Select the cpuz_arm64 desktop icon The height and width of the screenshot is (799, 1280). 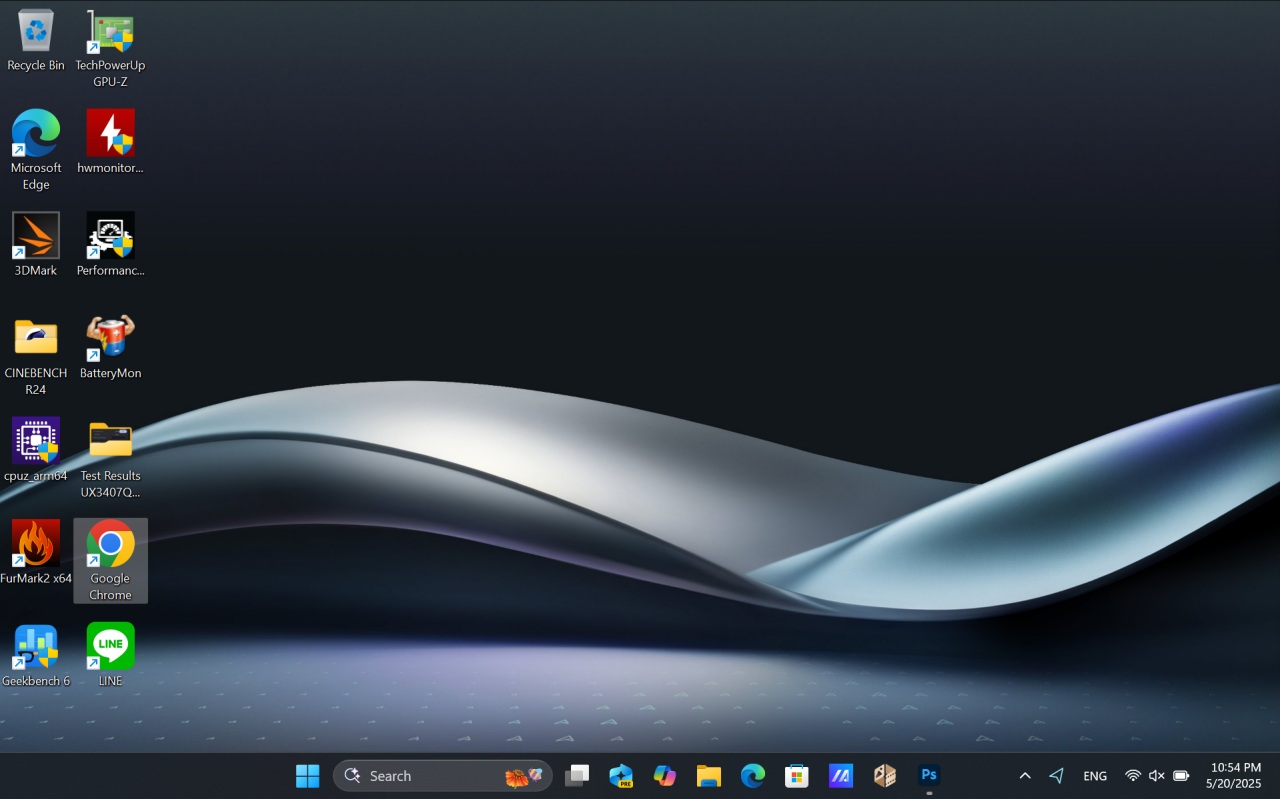[36, 450]
